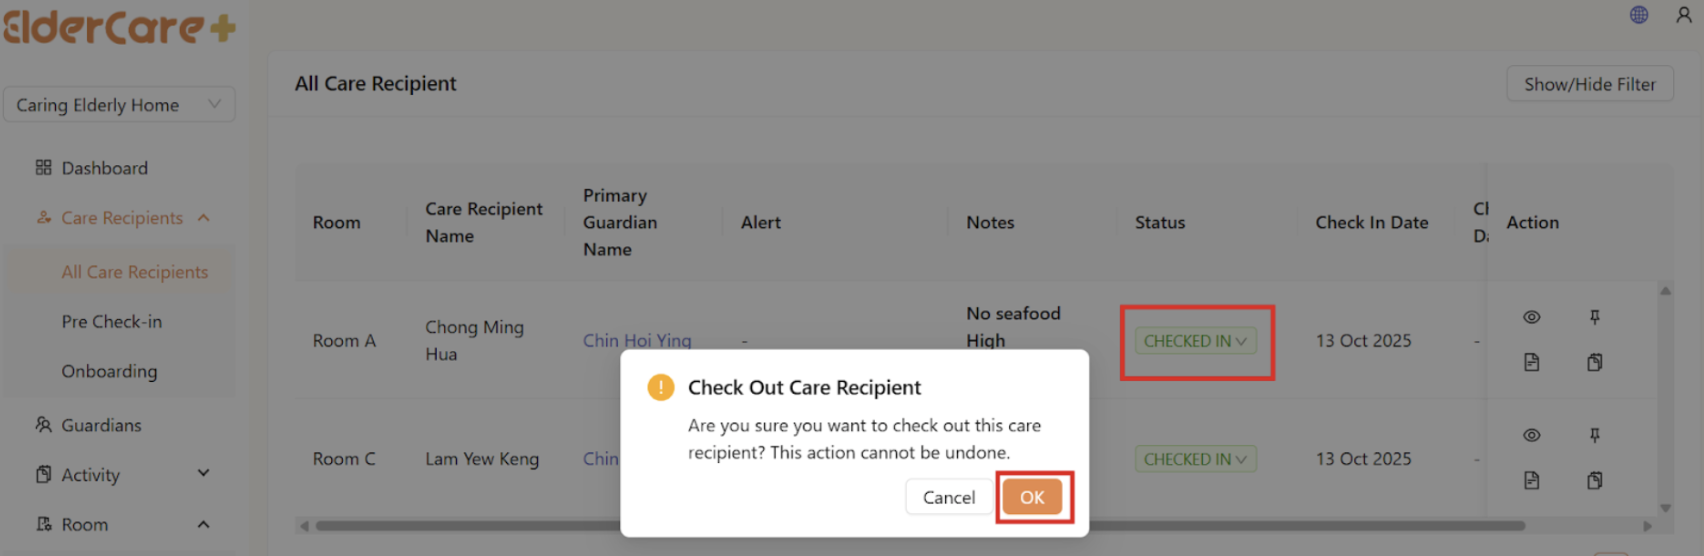
Task: Confirm check out with OK button
Action: click(1032, 497)
